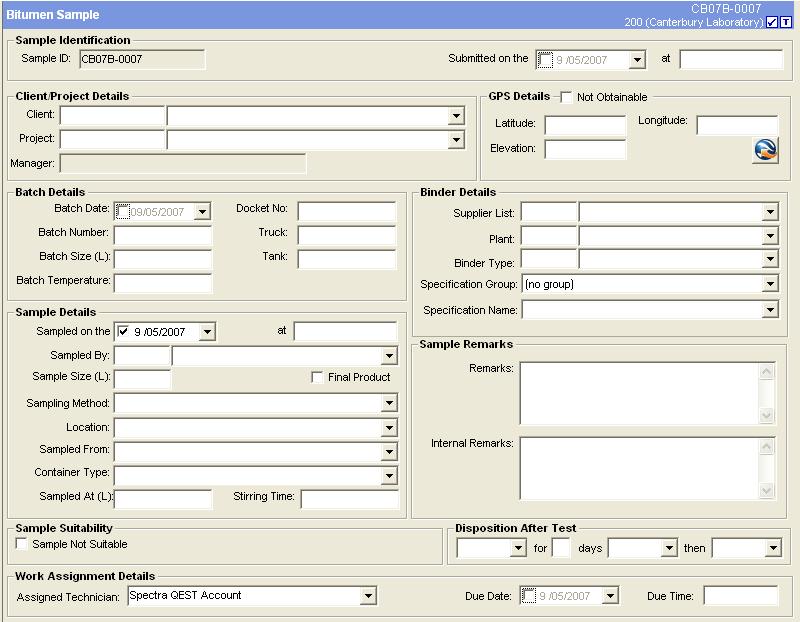Open the Sampling Method dropdown
This screenshot has height=622, width=800.
(x=389, y=404)
